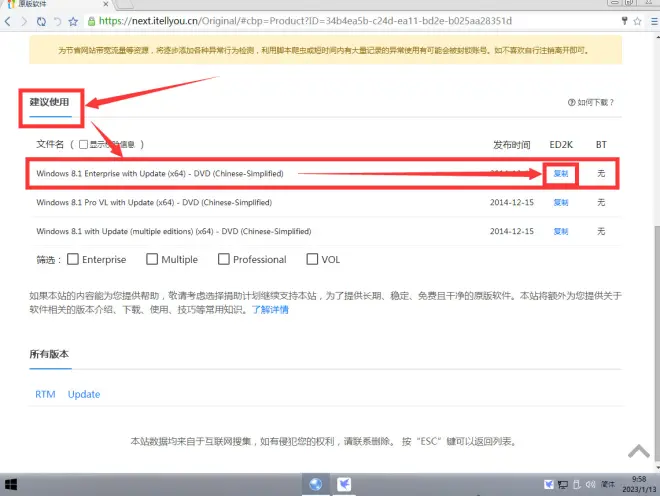Click the star icon right of address bar
This screenshot has width=660, height=496.
coord(637,21)
